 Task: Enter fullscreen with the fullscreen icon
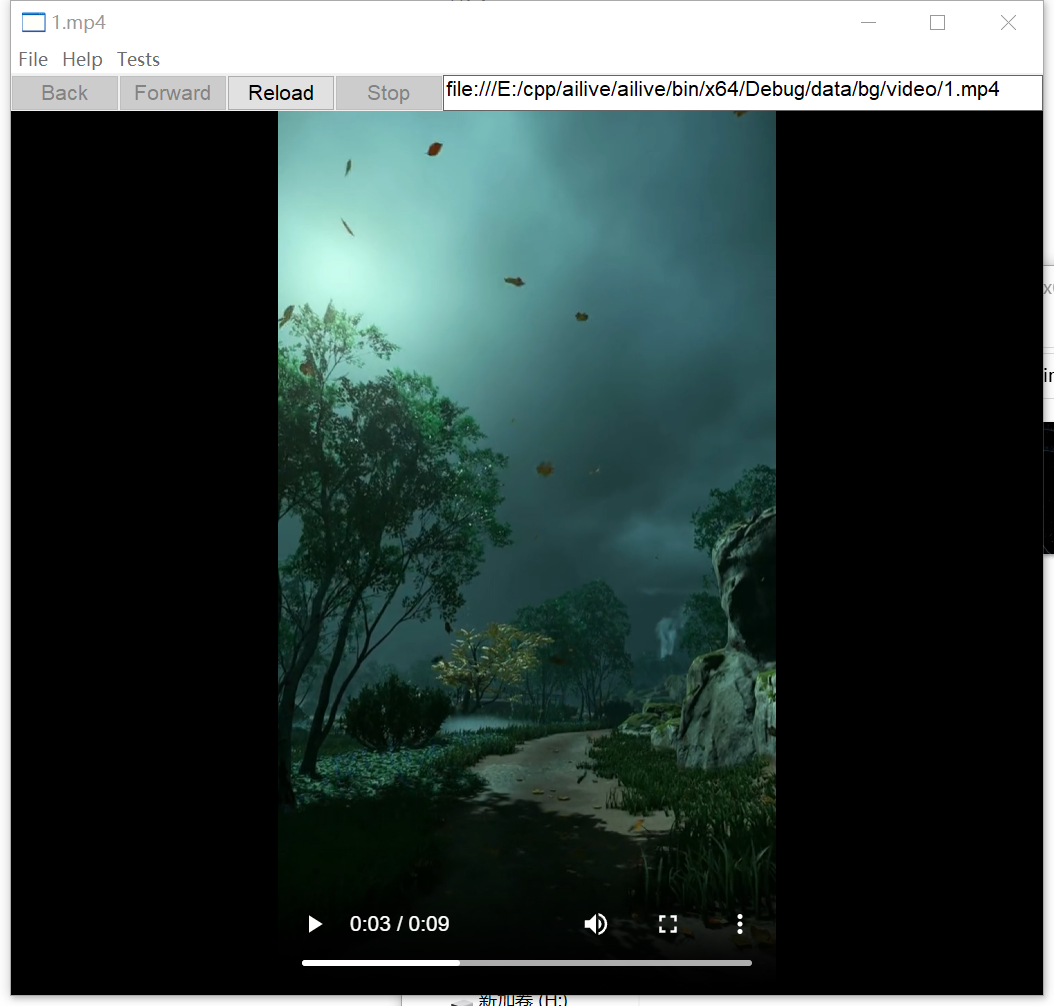point(667,924)
